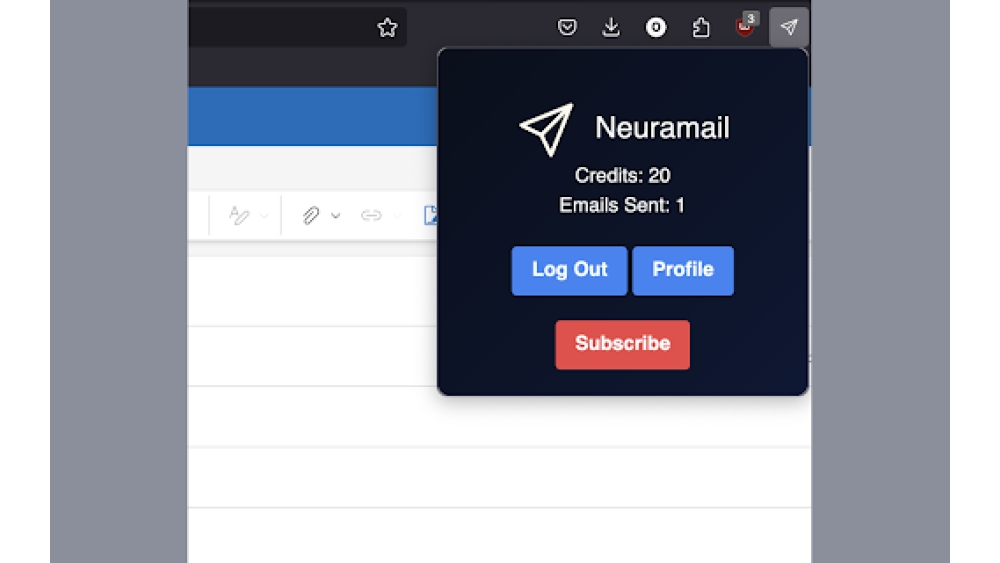1000x563 pixels.
Task: Click the circular zero badge extension icon
Action: (x=656, y=27)
